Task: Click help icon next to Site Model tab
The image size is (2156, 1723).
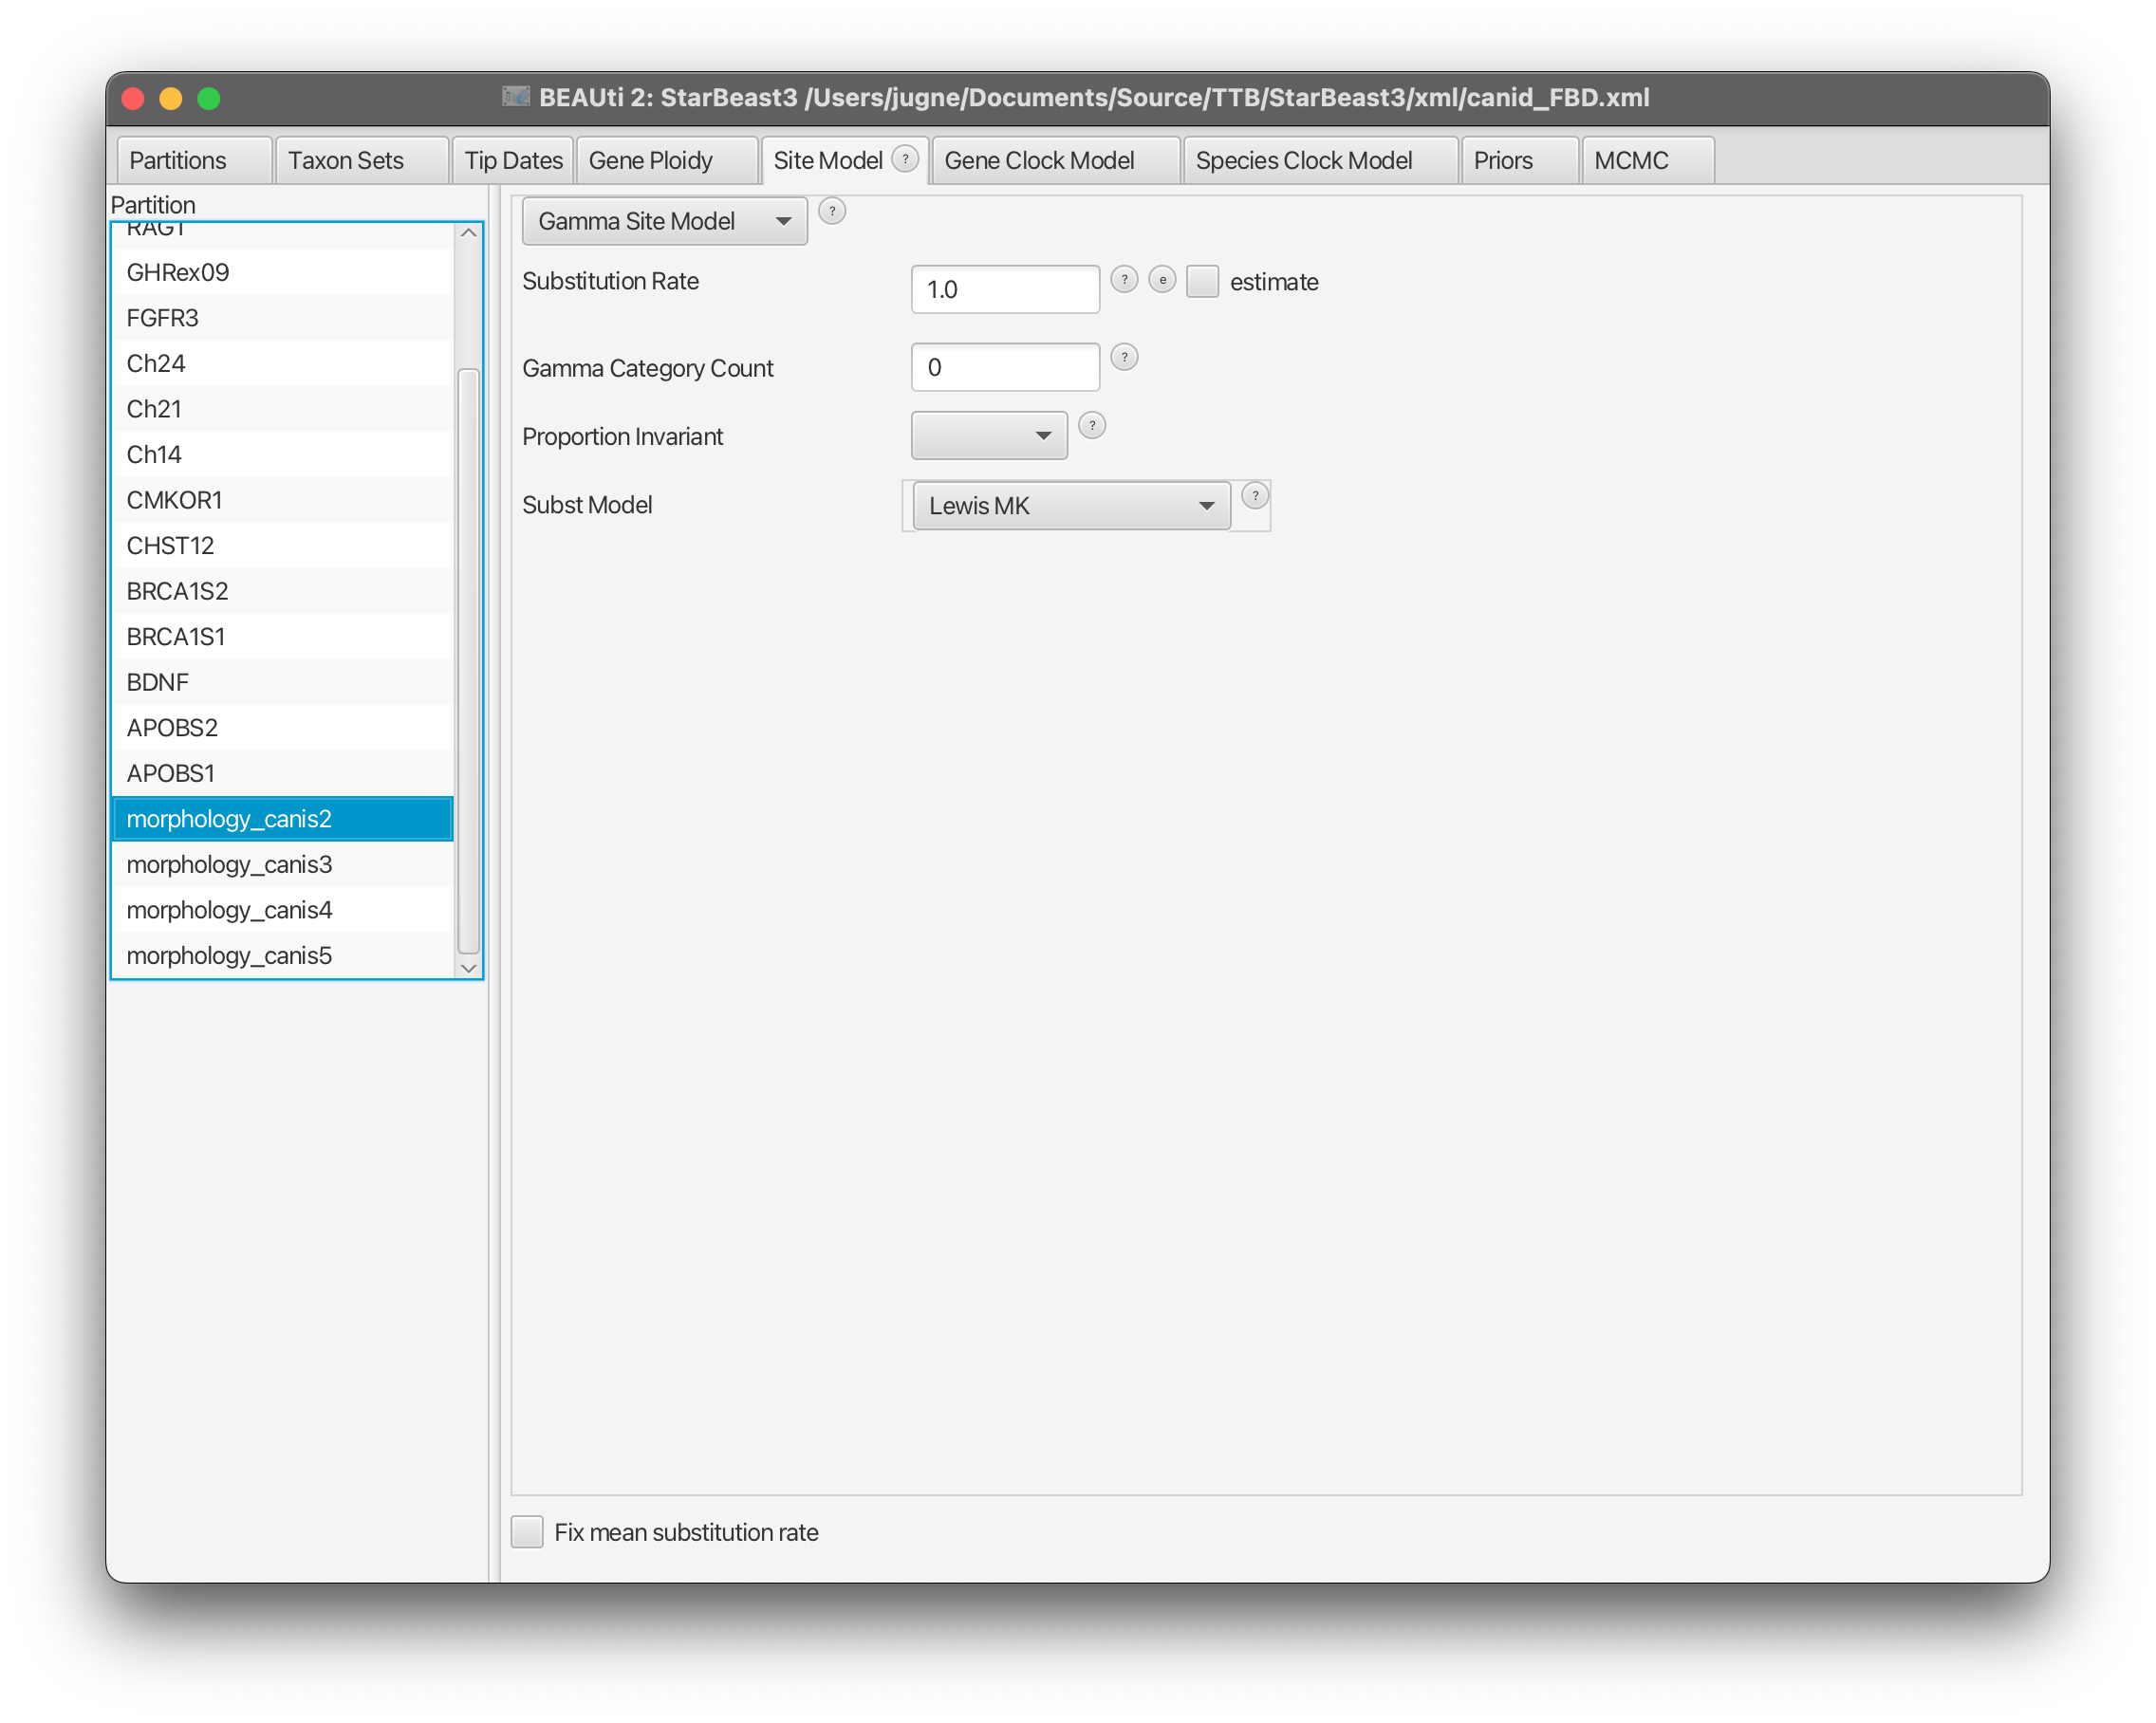Action: [x=905, y=159]
